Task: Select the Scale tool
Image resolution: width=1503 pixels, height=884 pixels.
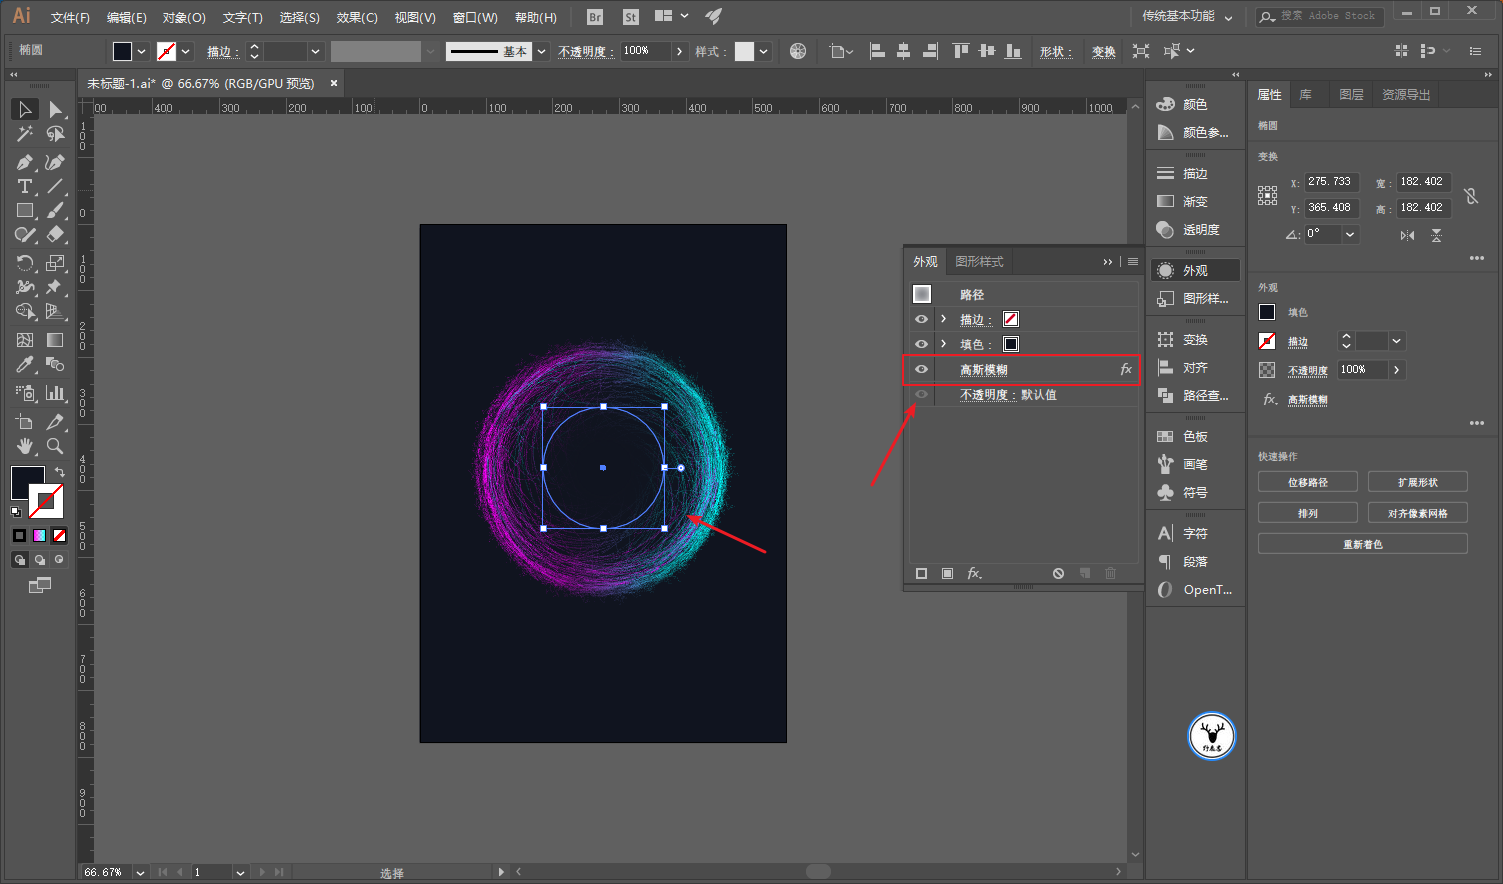Action: coord(55,263)
